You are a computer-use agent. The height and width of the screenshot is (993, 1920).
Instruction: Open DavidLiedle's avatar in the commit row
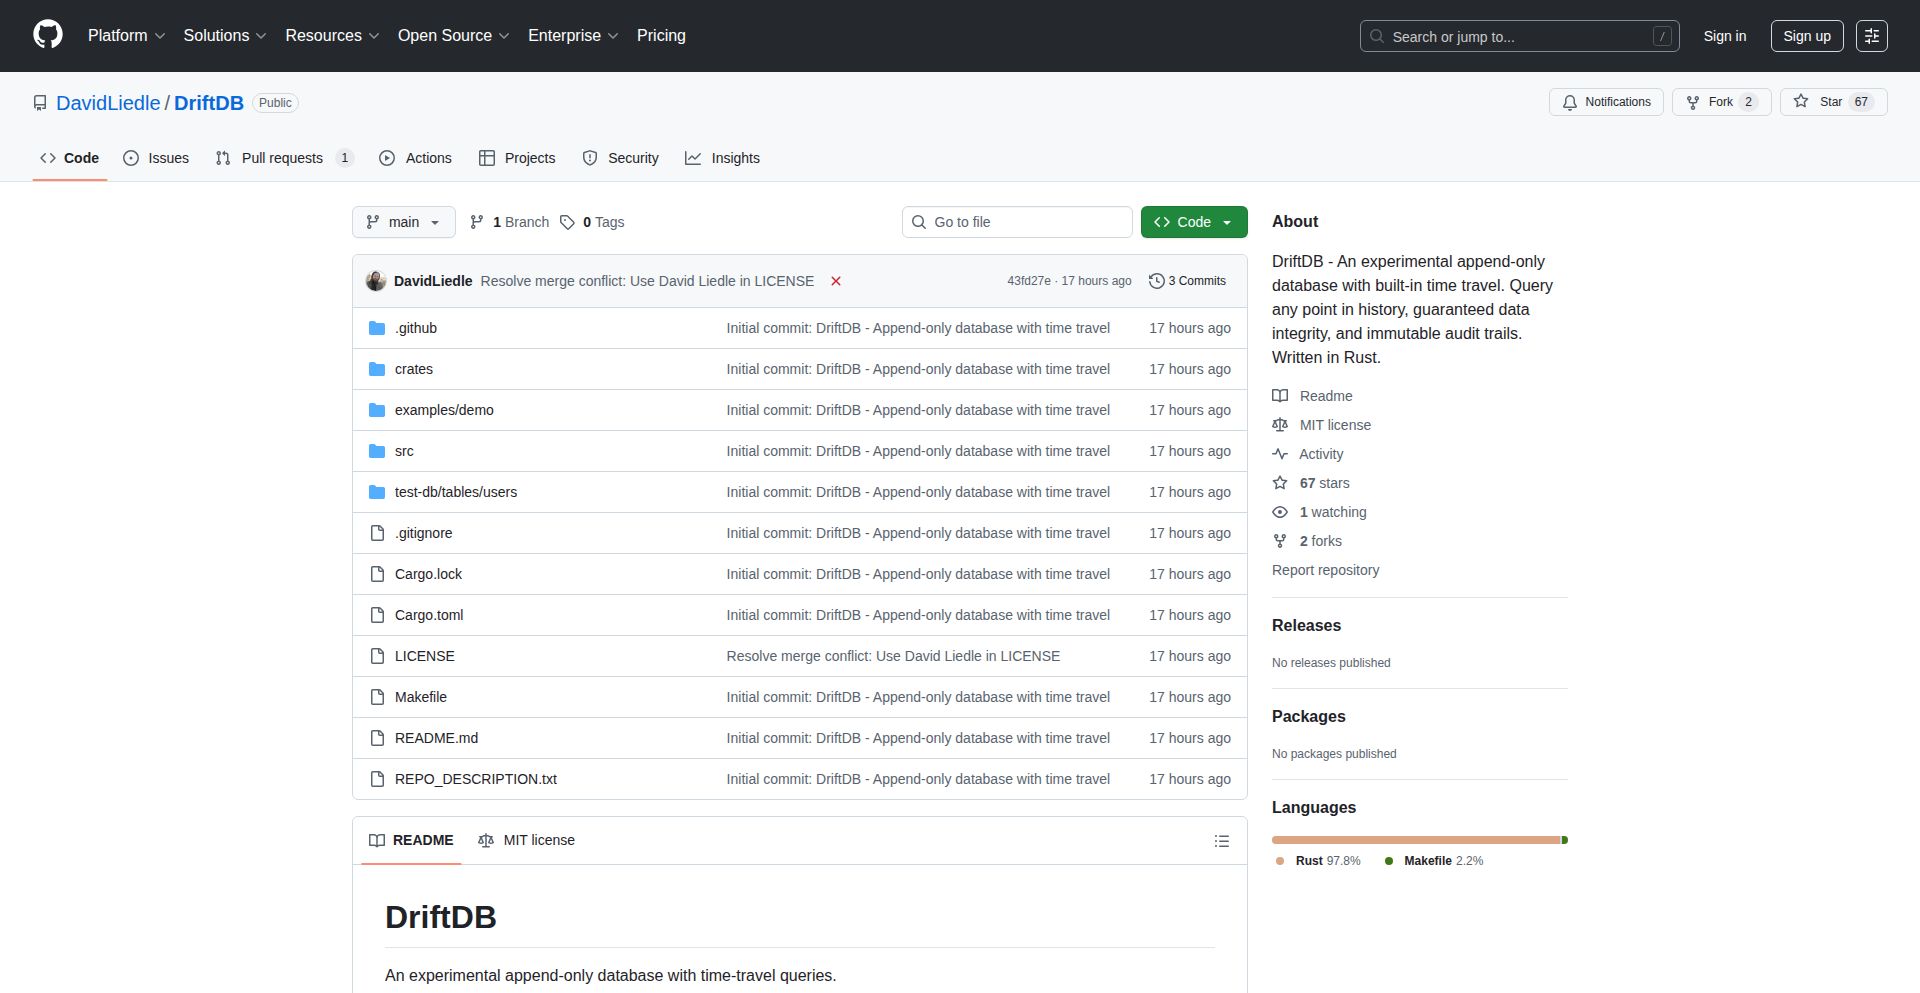click(x=376, y=281)
